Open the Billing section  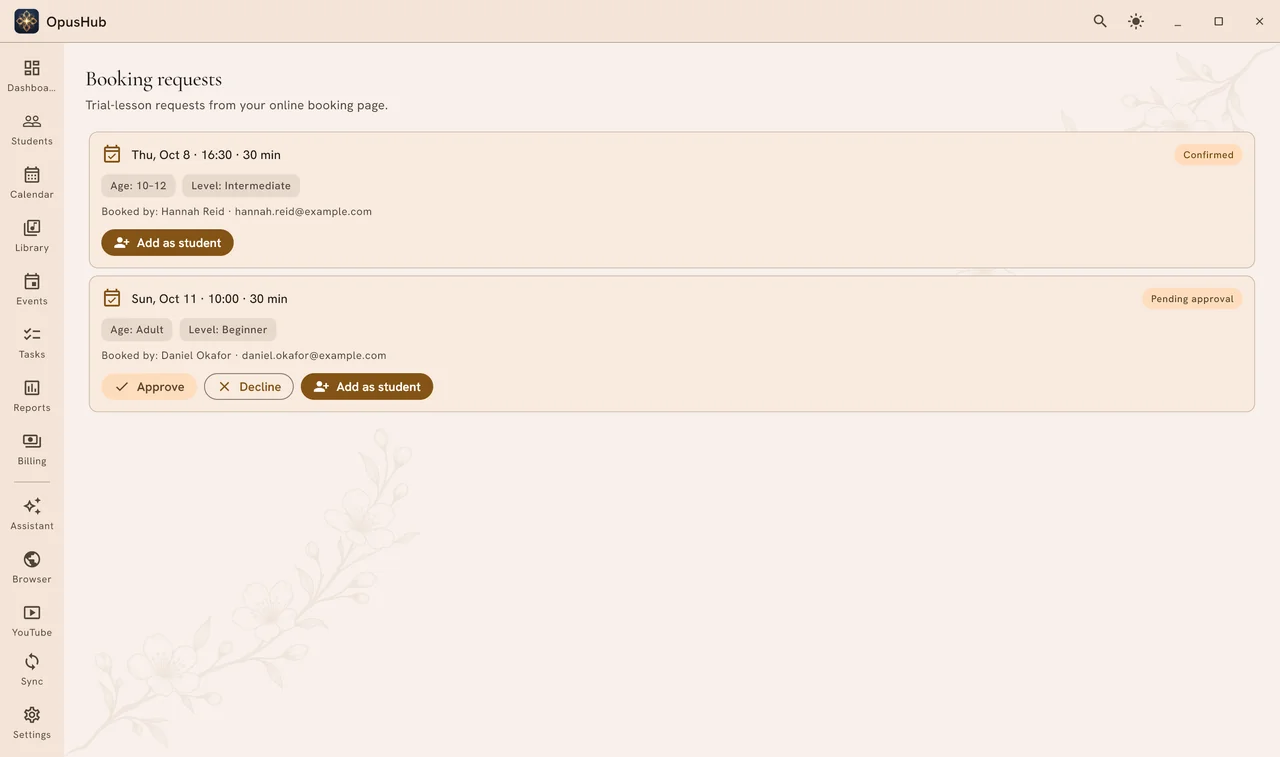32,449
